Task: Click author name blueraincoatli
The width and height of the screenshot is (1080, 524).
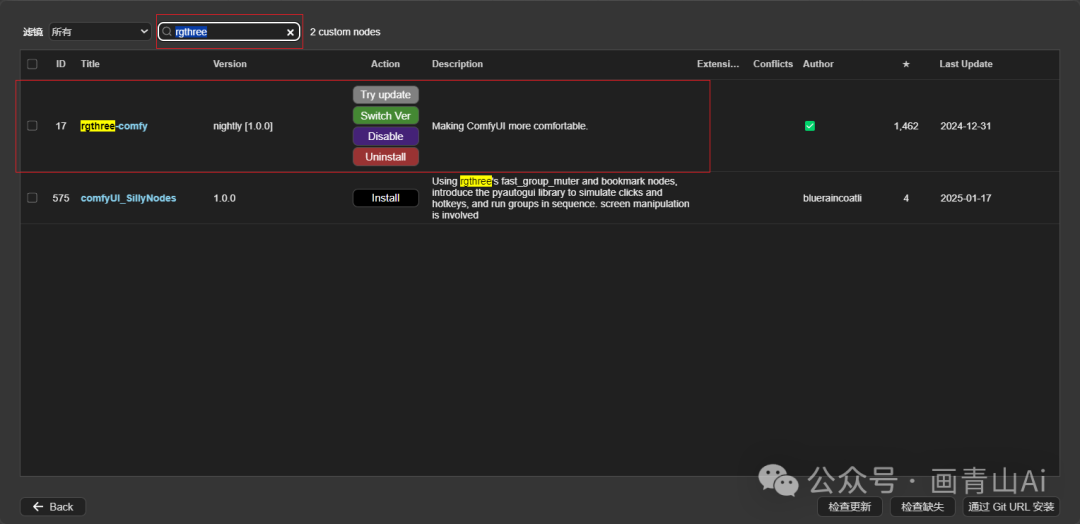Action: (833, 198)
